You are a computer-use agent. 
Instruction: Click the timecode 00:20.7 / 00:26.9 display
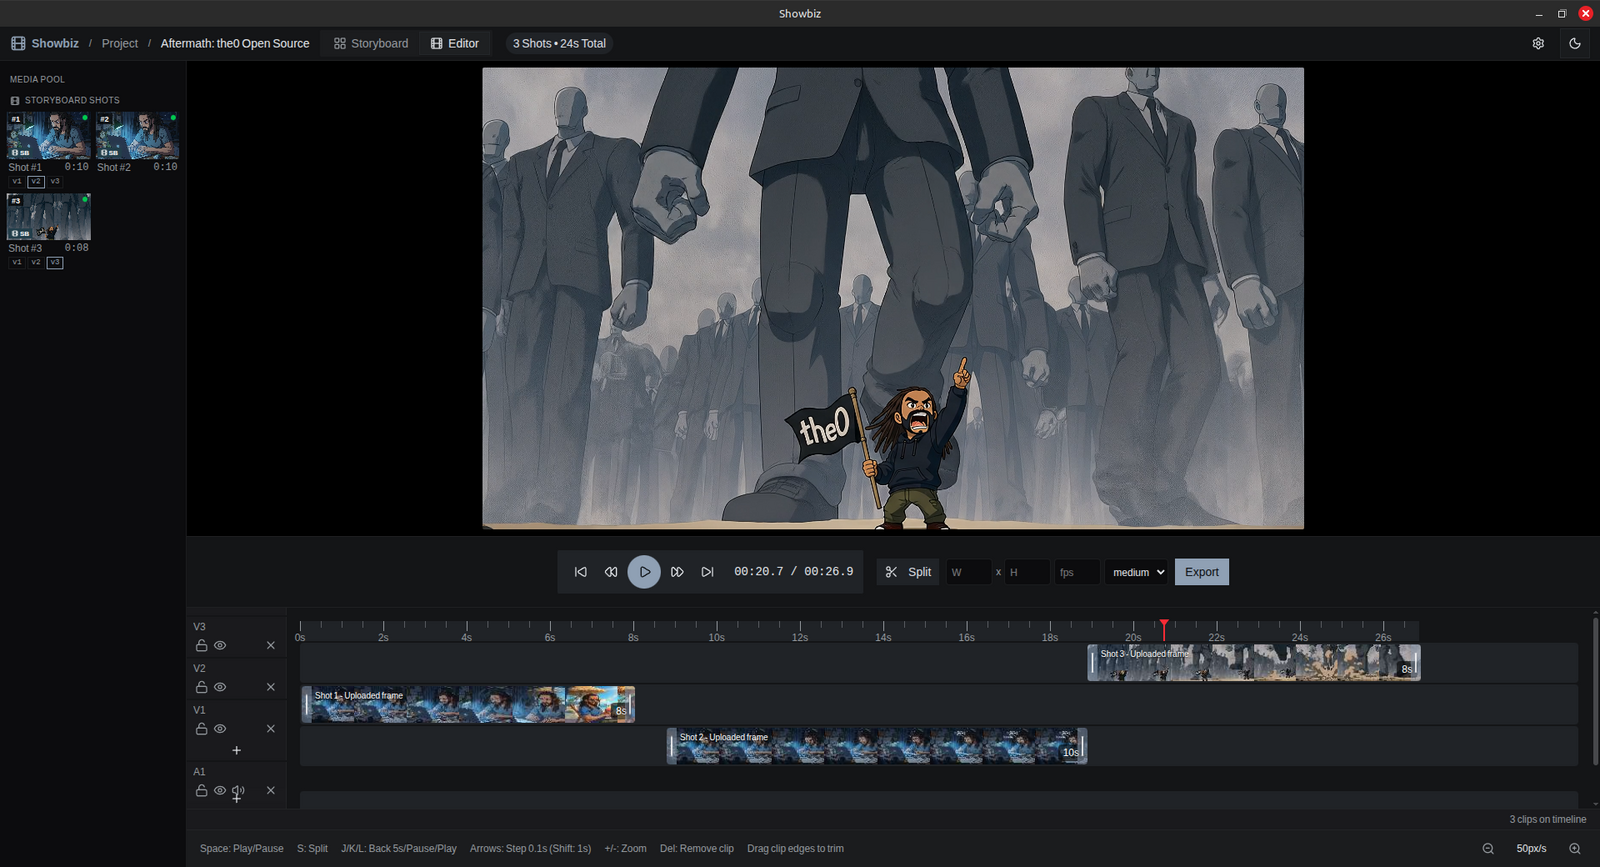(794, 572)
